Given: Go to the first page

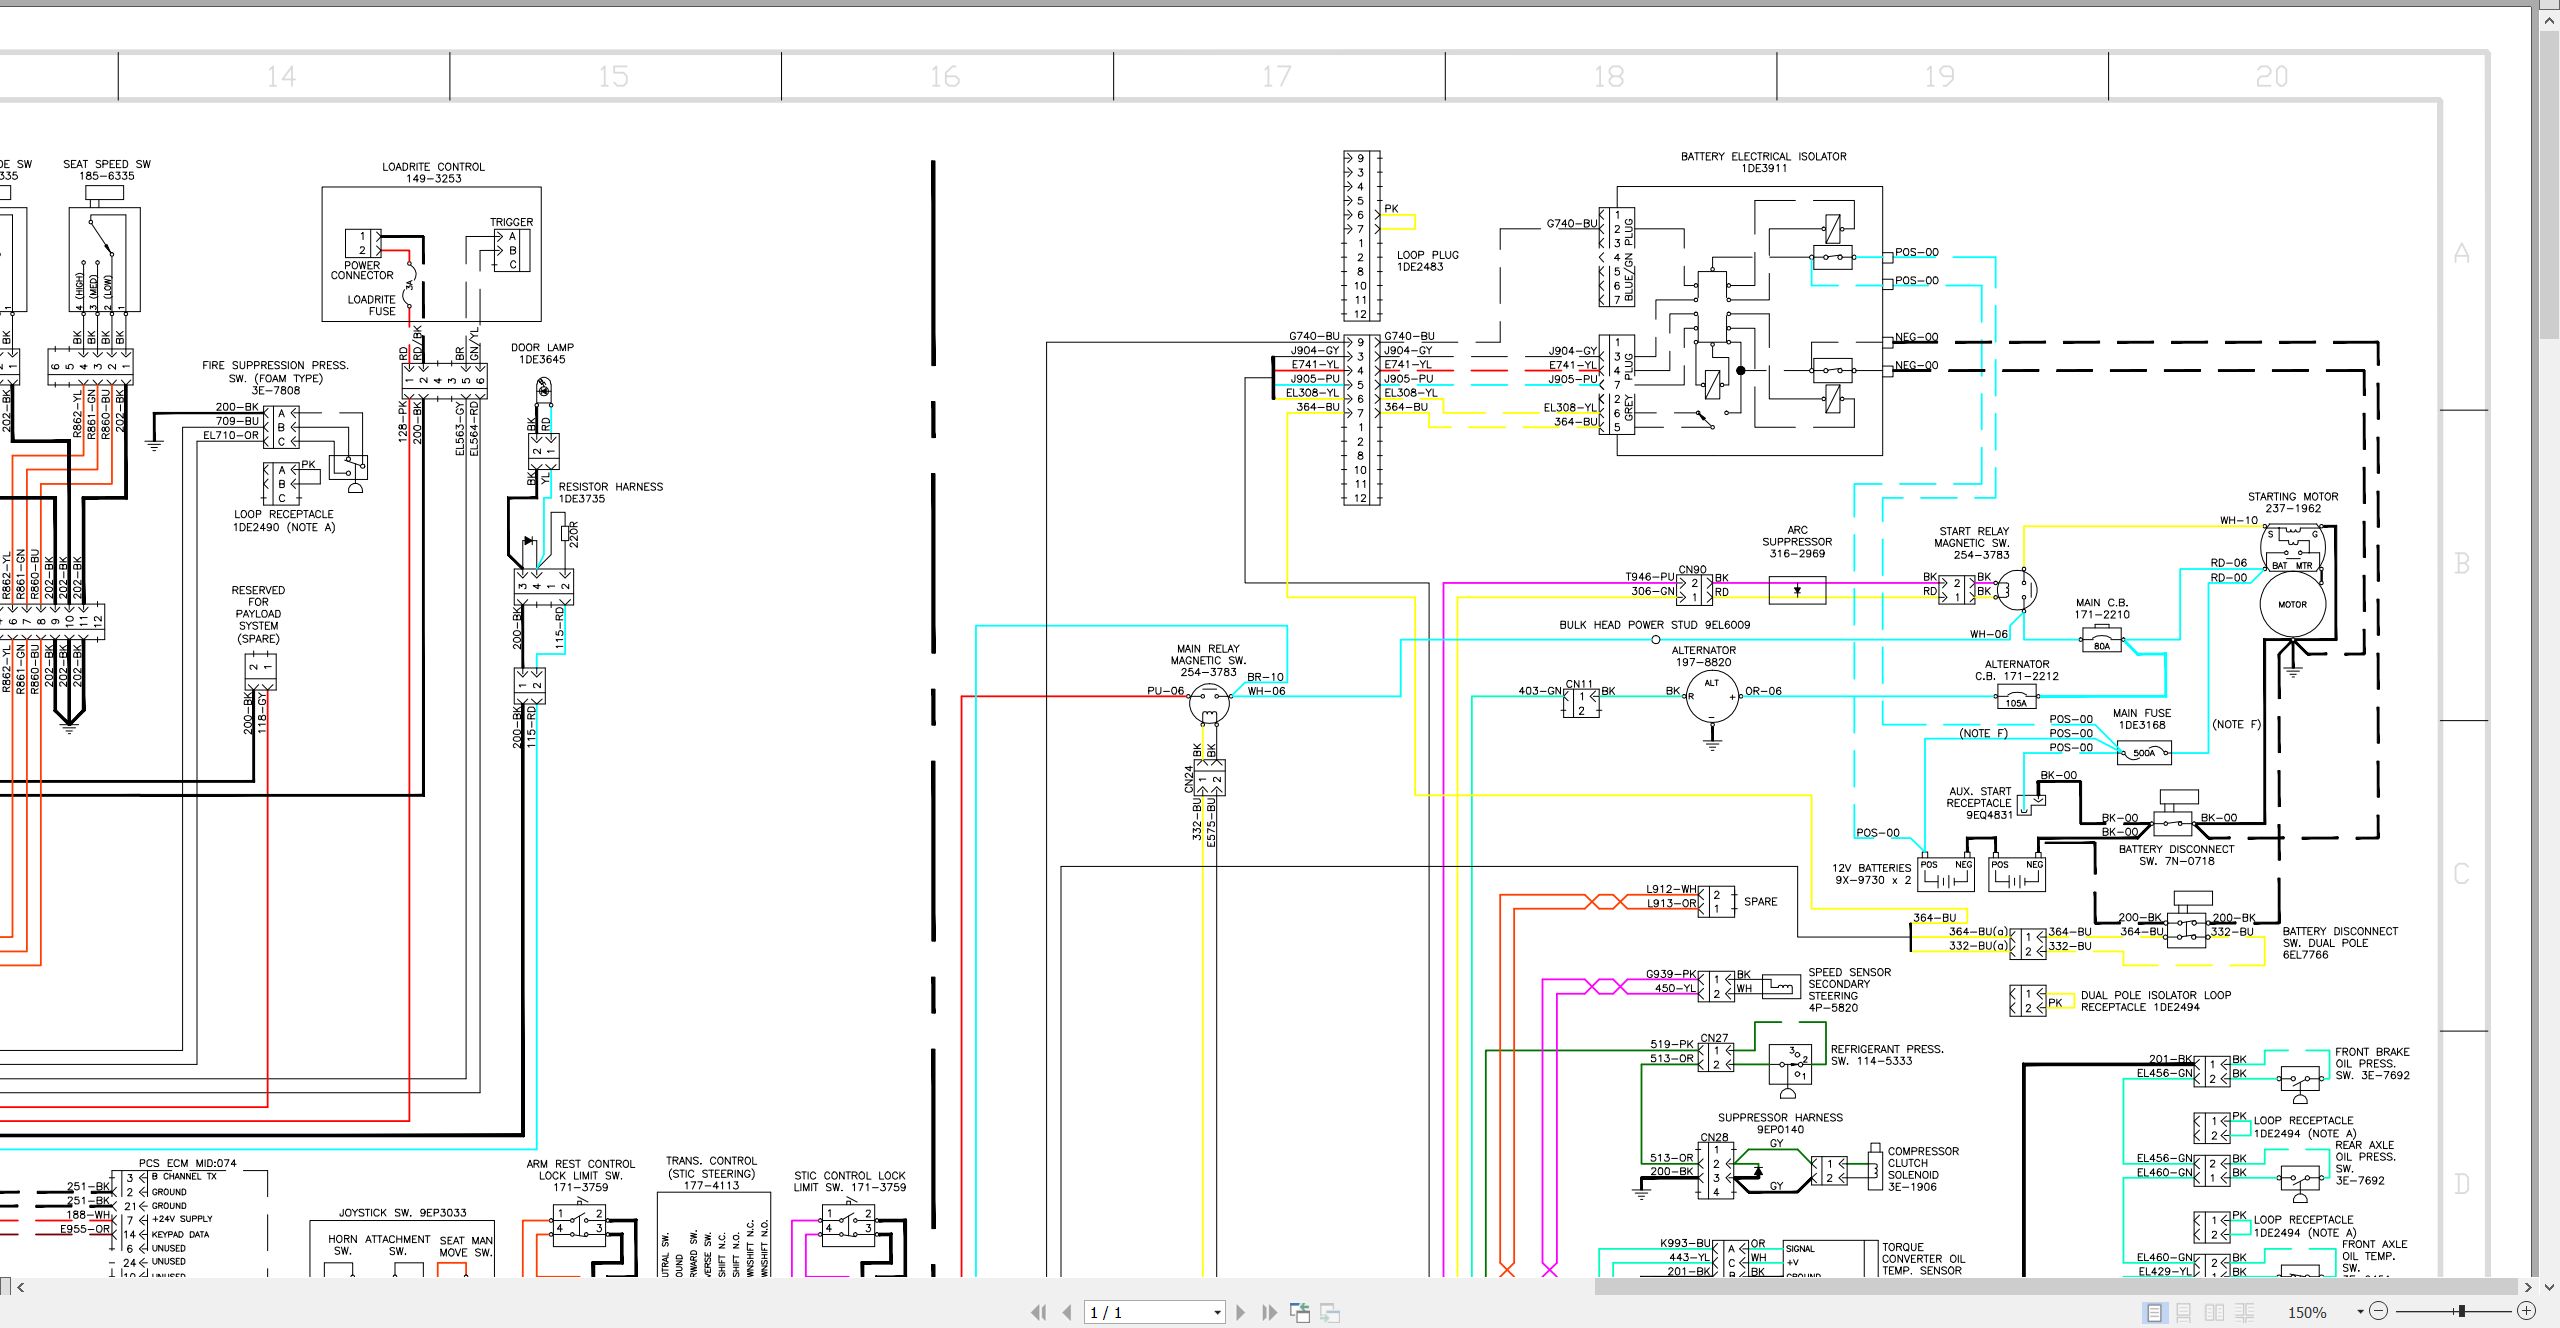Looking at the screenshot, I should click(1039, 1312).
